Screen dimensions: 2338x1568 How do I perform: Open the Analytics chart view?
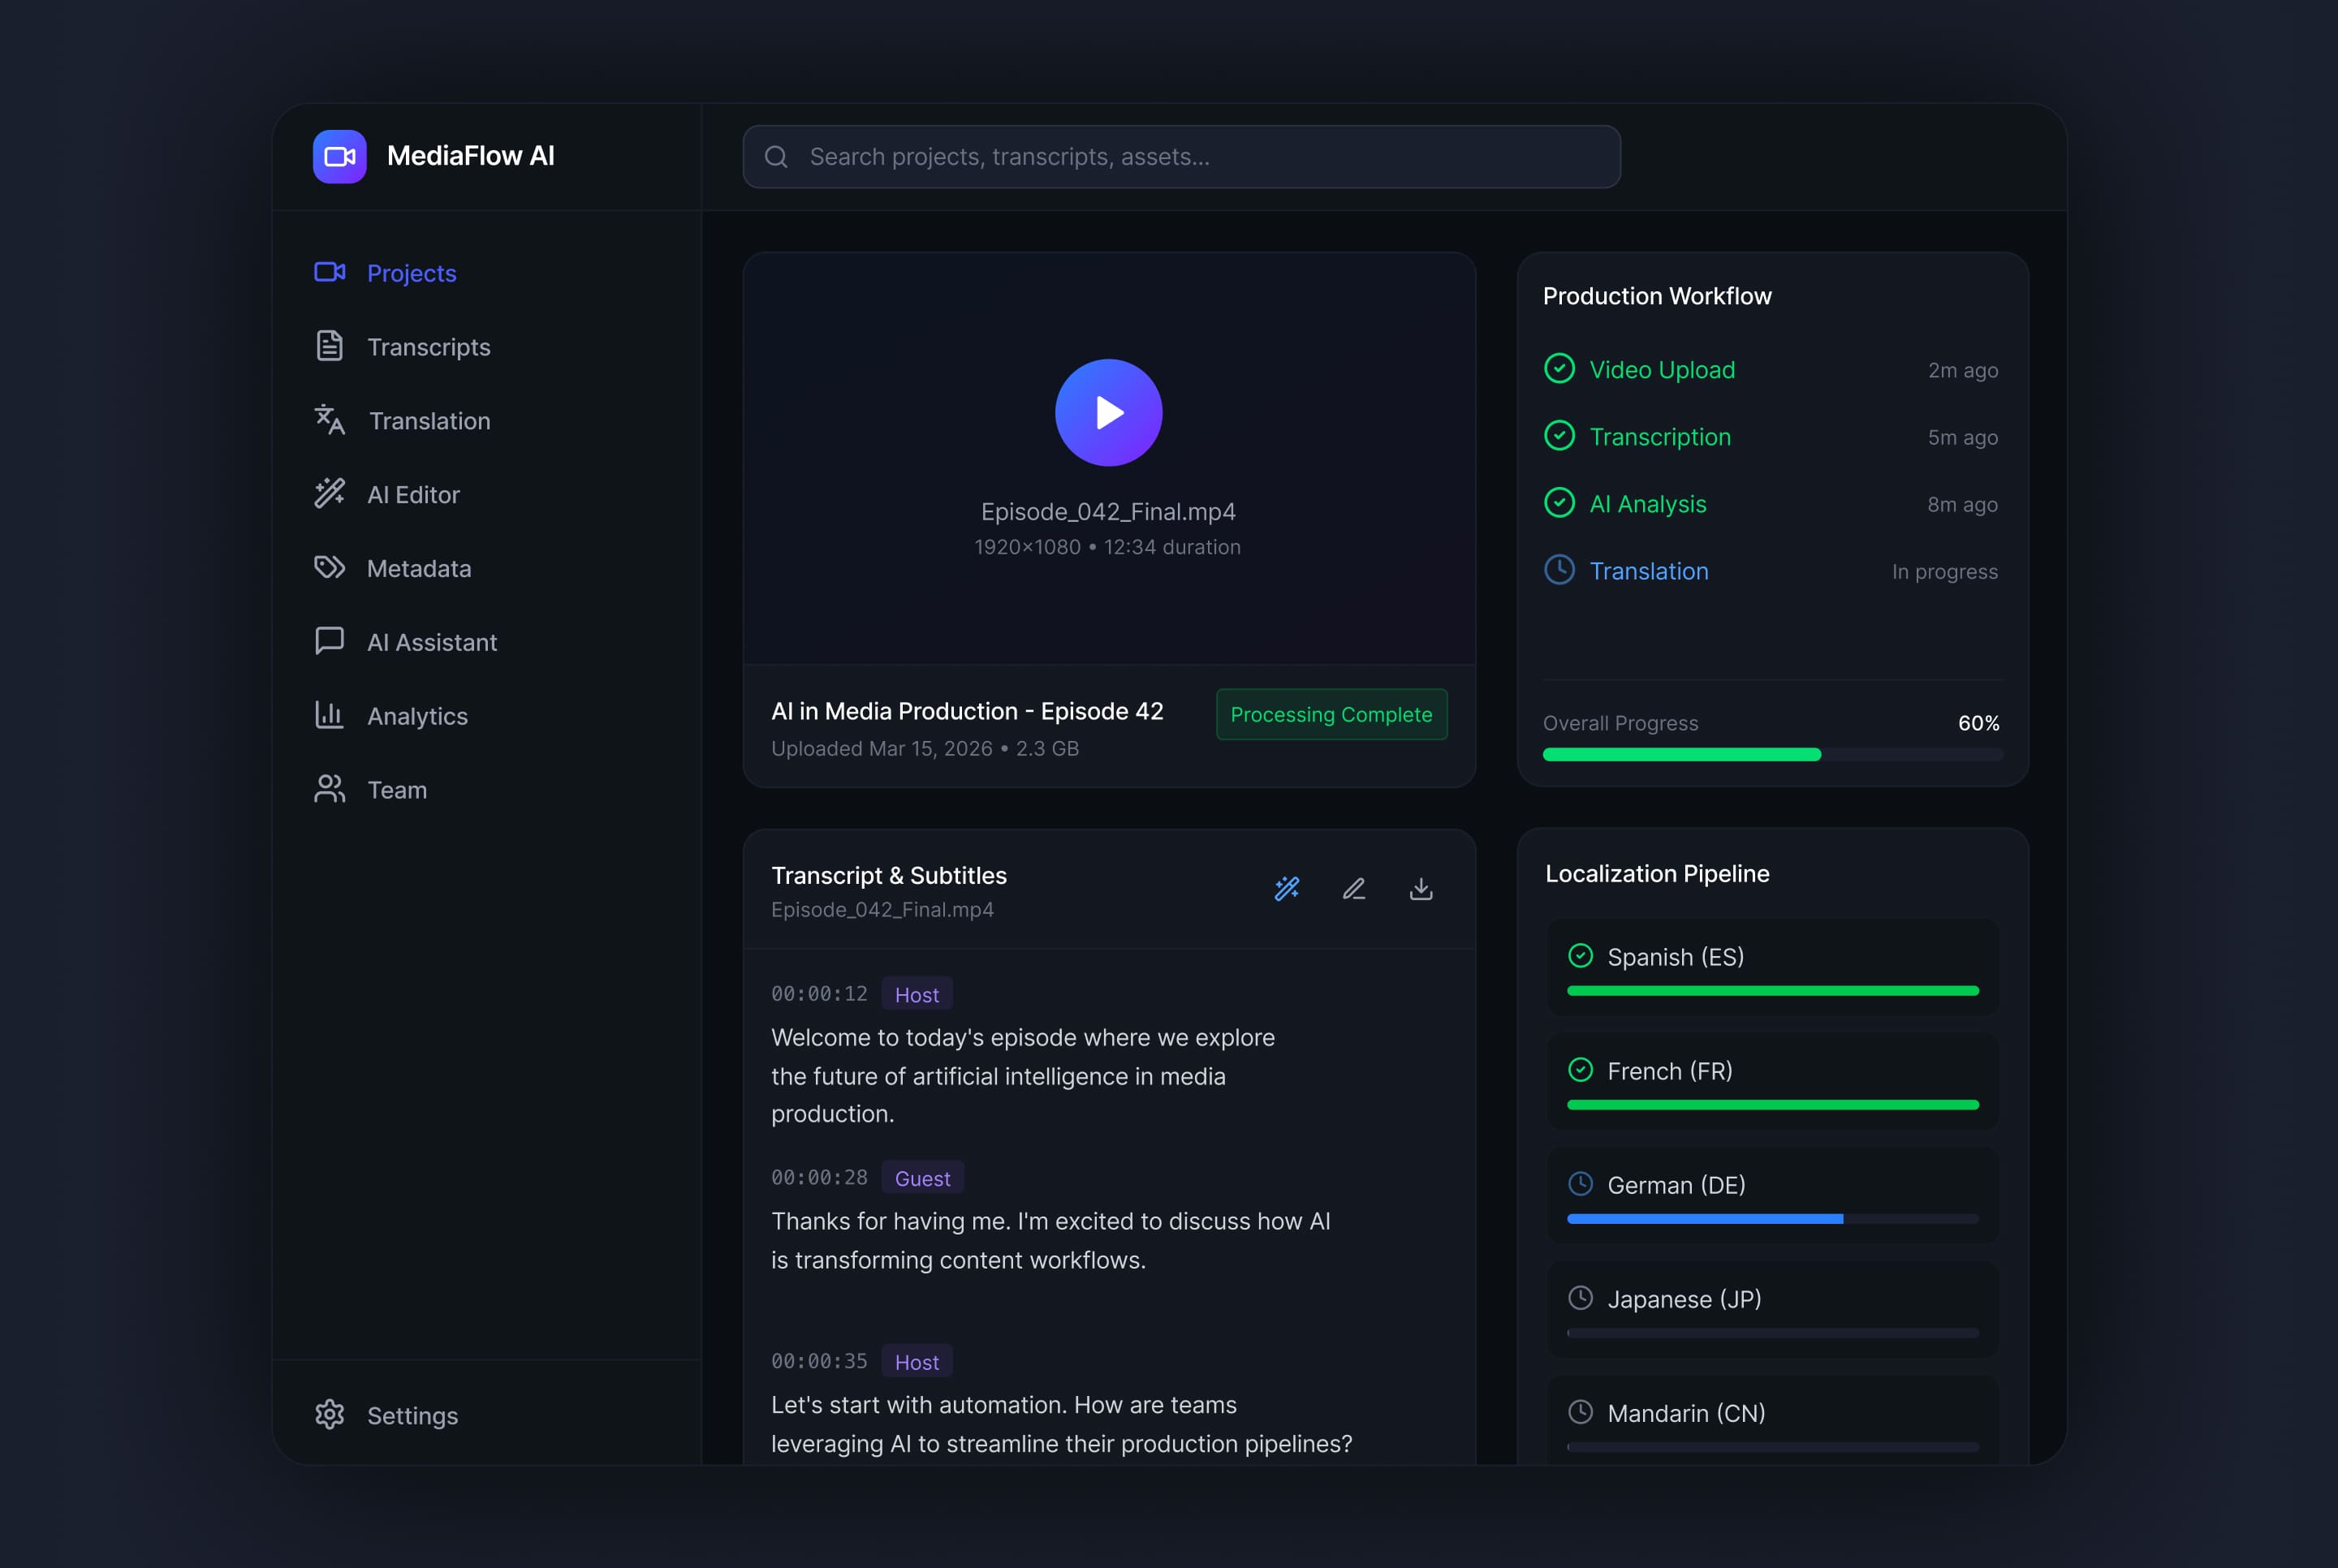[417, 716]
